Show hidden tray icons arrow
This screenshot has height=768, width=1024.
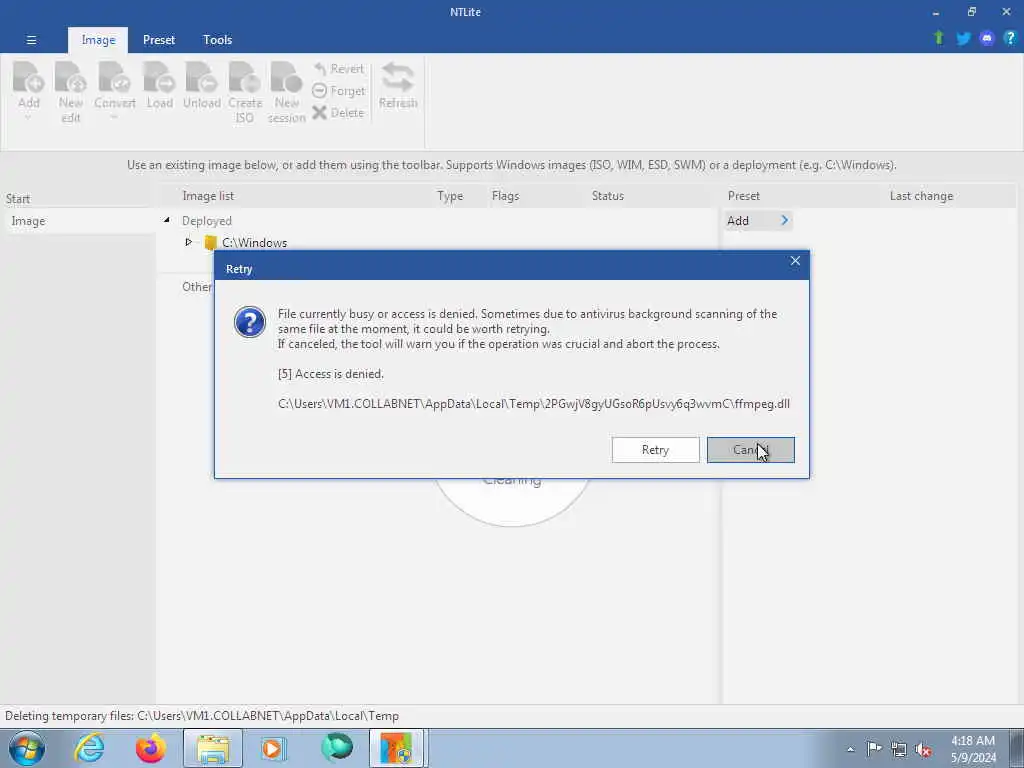pos(850,749)
